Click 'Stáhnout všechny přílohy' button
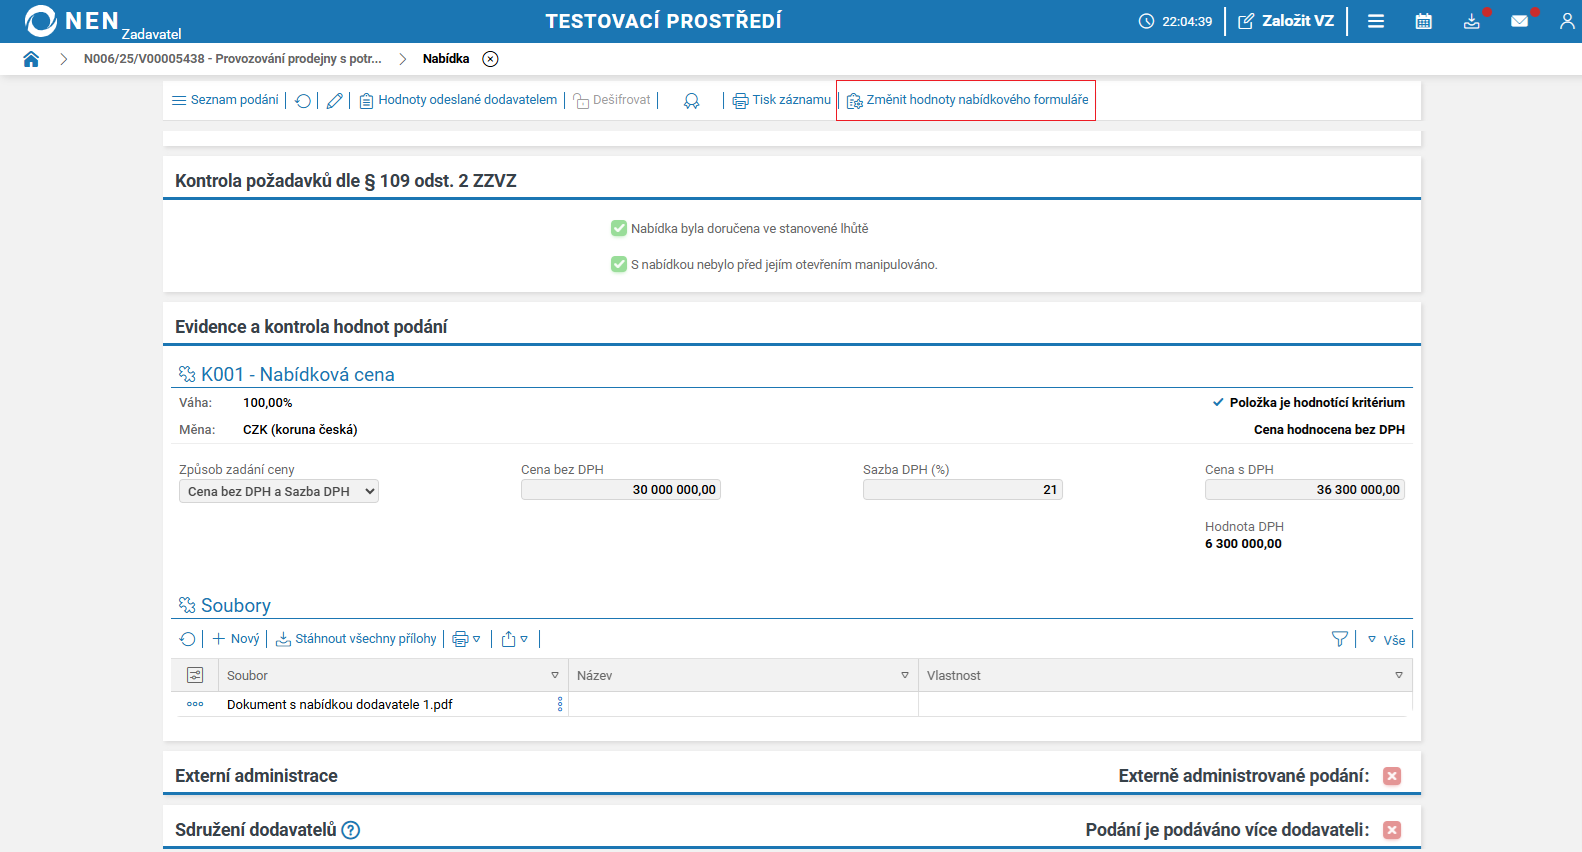Viewport: 1582px width, 852px height. coord(356,639)
